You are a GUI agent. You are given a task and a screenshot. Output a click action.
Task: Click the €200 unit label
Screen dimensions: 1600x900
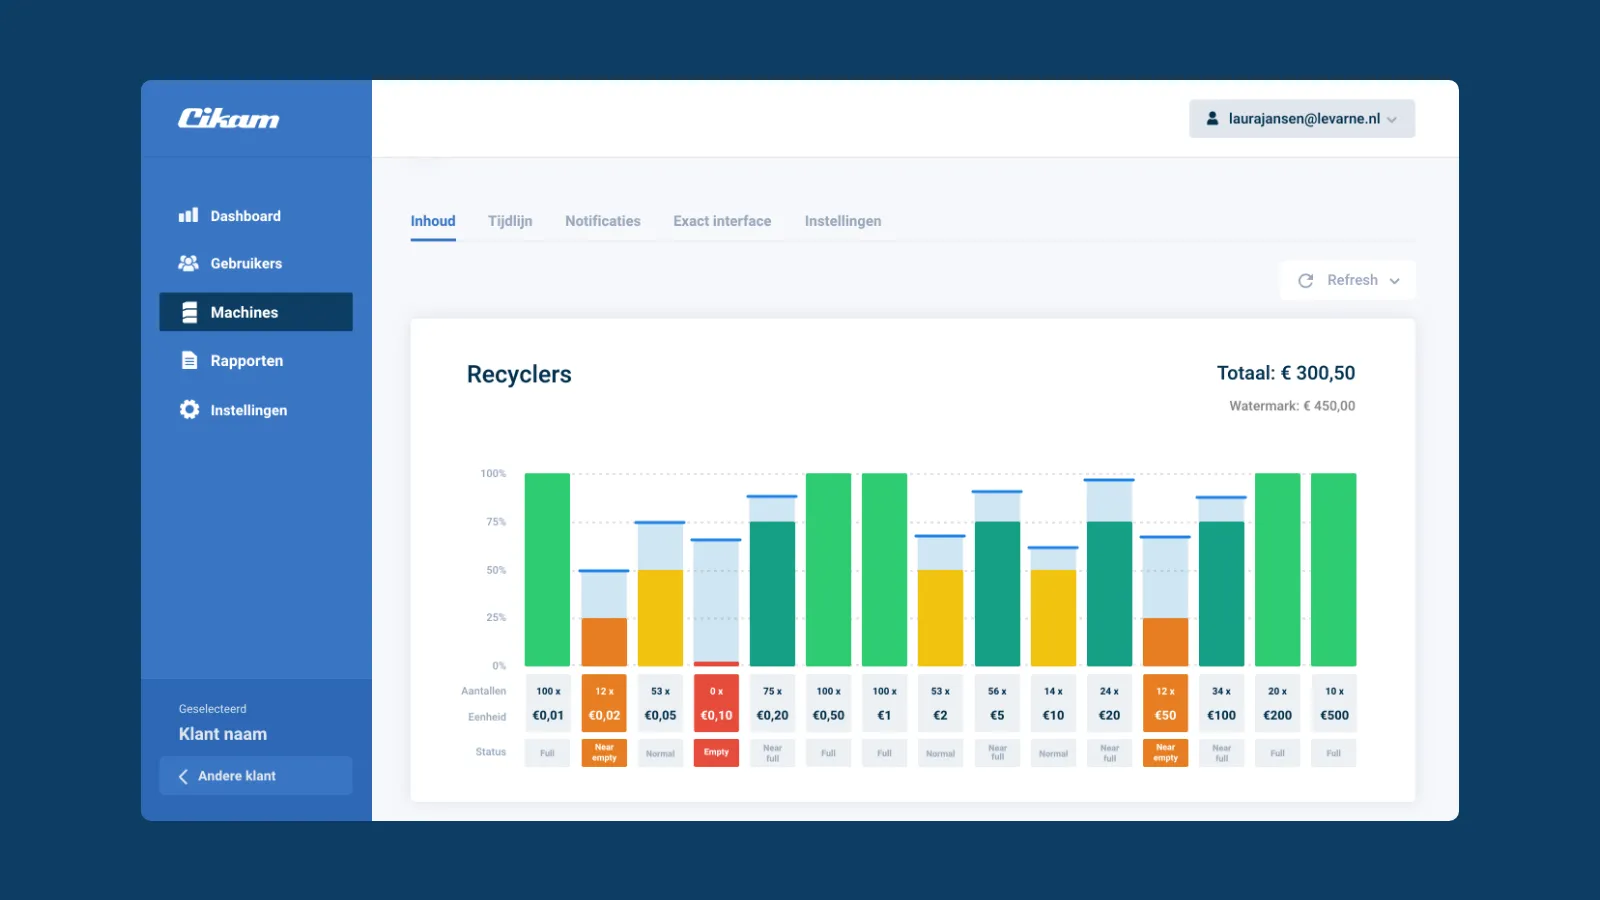[1277, 716]
